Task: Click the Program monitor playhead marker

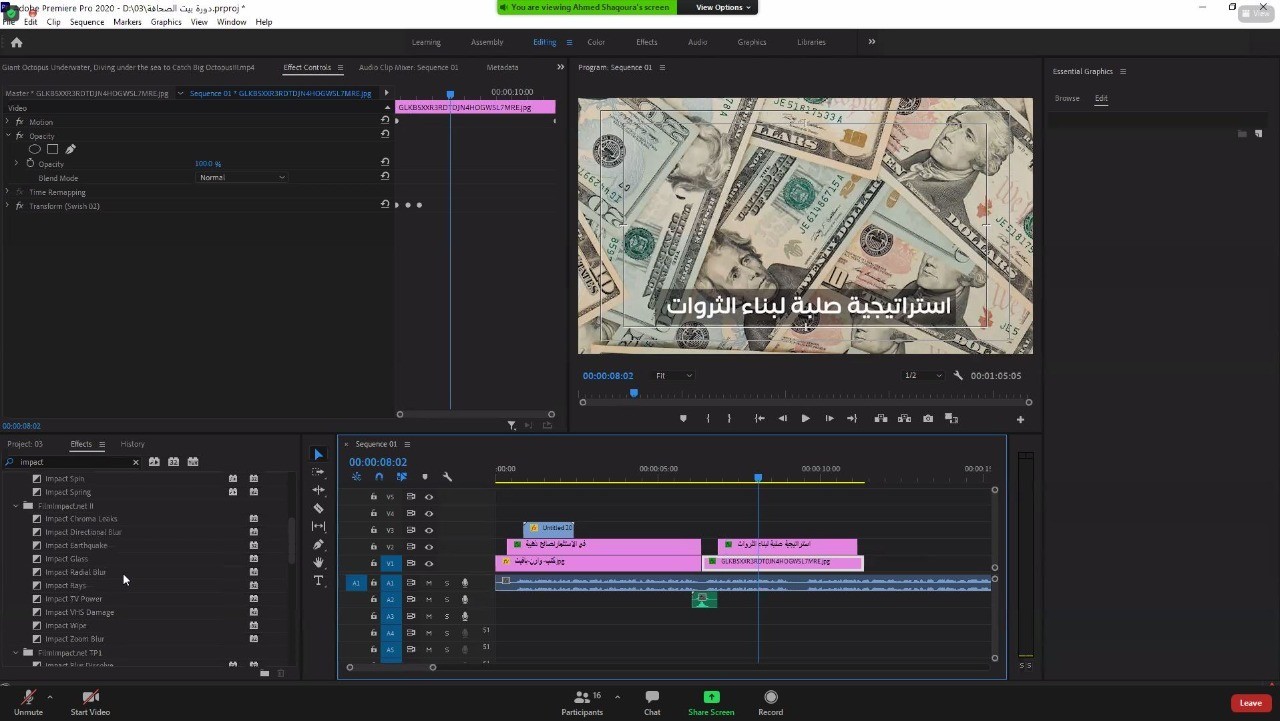Action: (x=633, y=393)
